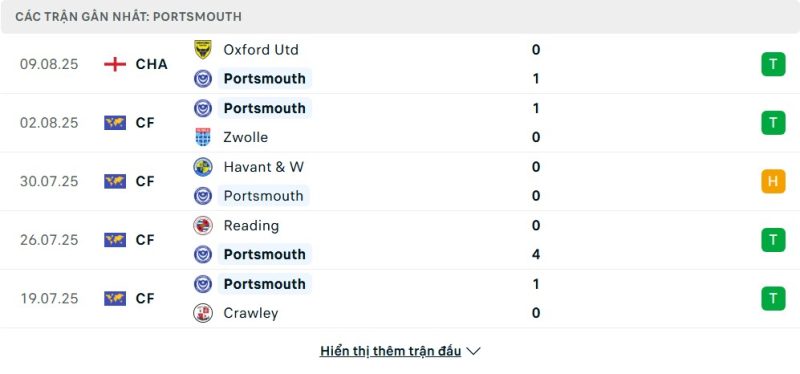Viewport: 800px width, 374px height.
Task: Click green T result badge for 09.08.25
Action: click(x=773, y=64)
